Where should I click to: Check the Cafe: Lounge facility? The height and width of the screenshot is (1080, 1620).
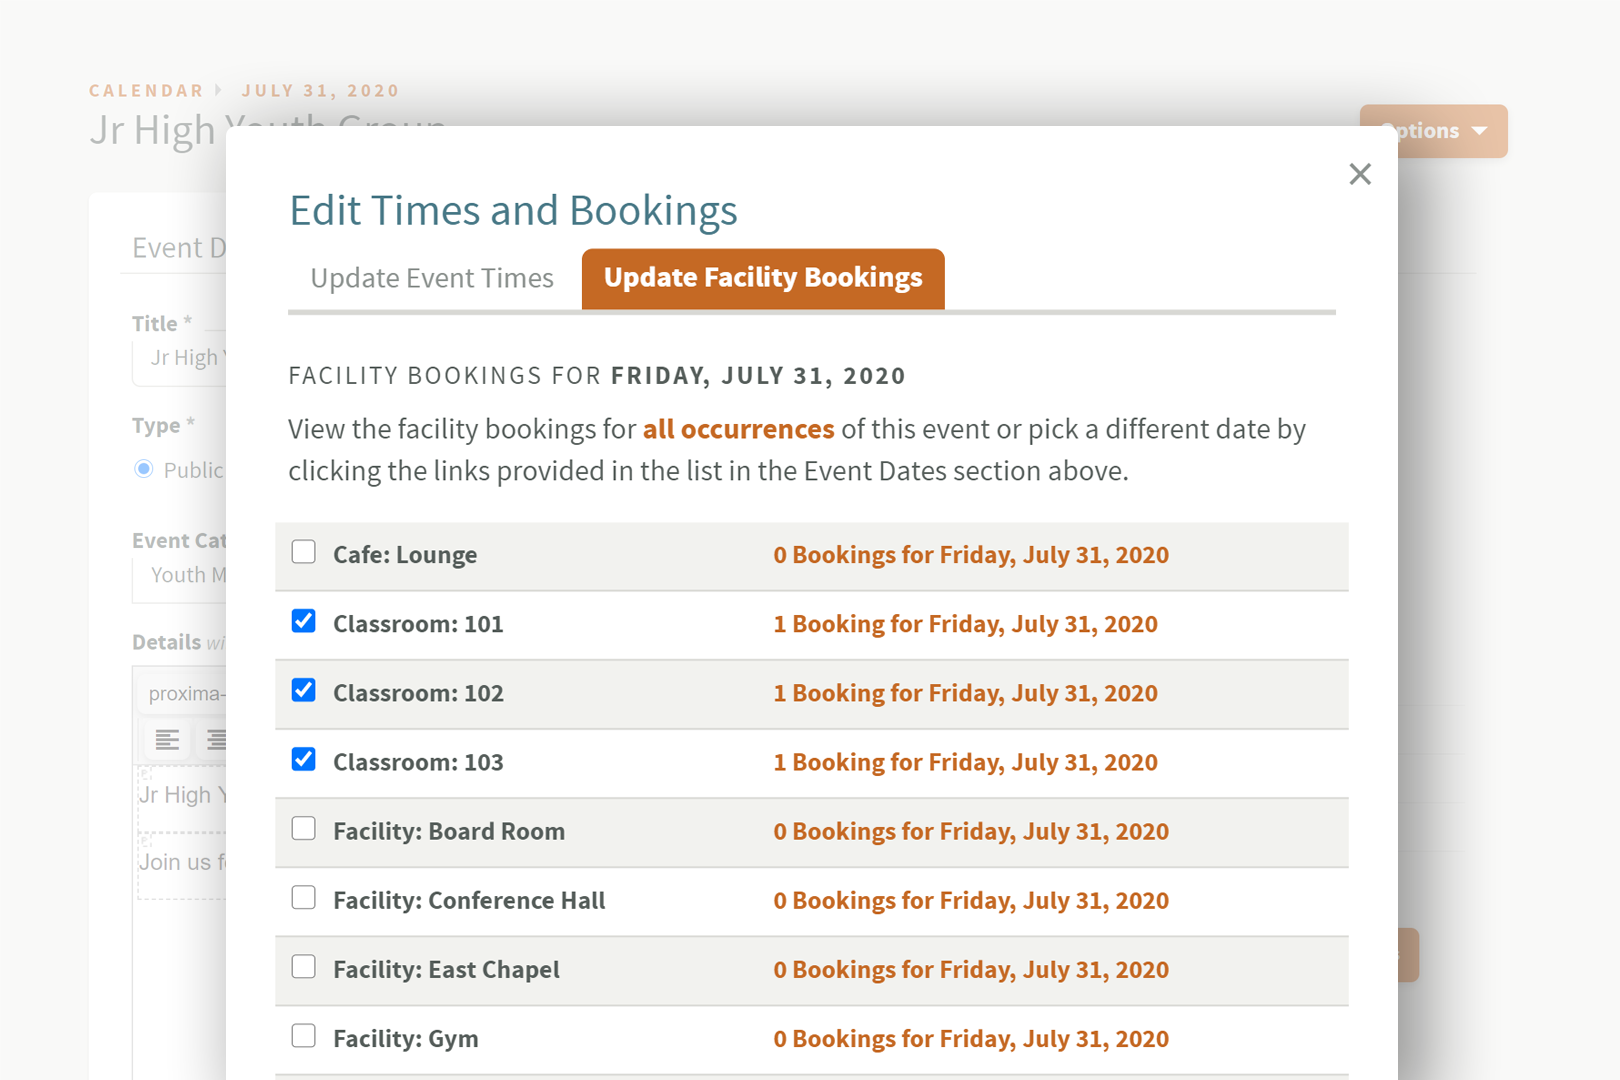pyautogui.click(x=303, y=551)
